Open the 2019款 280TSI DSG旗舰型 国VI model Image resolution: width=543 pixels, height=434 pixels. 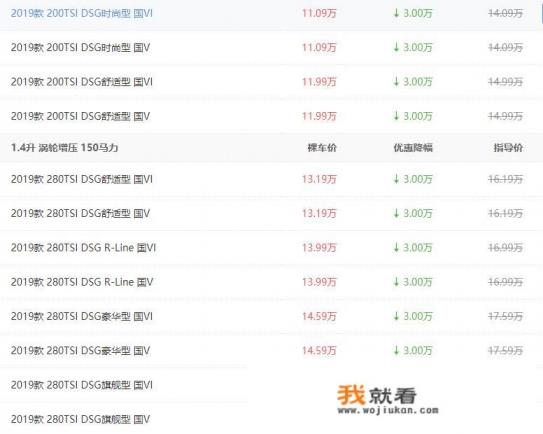pyautogui.click(x=82, y=385)
